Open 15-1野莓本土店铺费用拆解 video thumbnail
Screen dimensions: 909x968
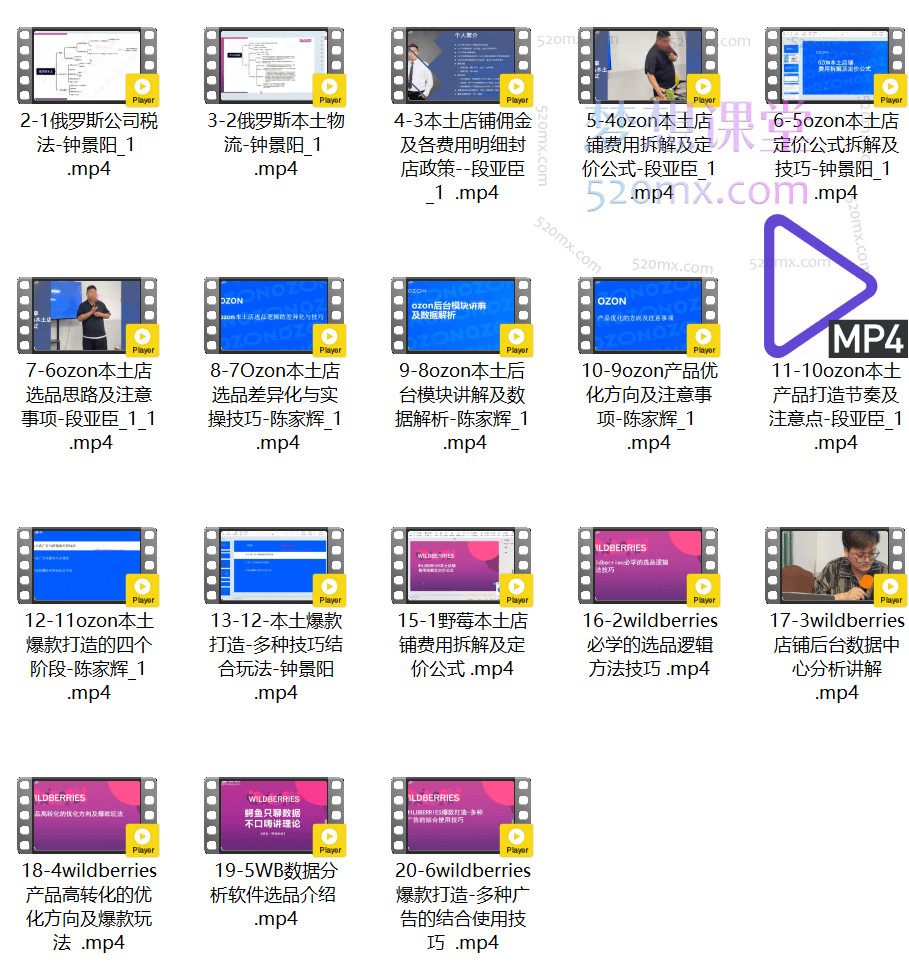[x=462, y=565]
